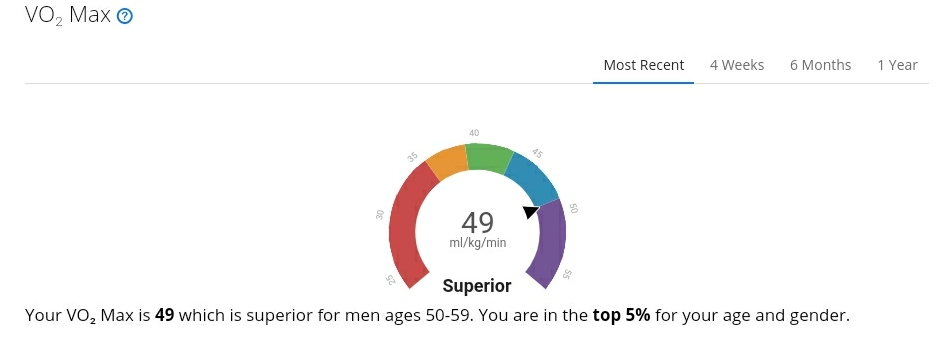Click the green gauge segment
This screenshot has width=933, height=364.
pyautogui.click(x=489, y=158)
